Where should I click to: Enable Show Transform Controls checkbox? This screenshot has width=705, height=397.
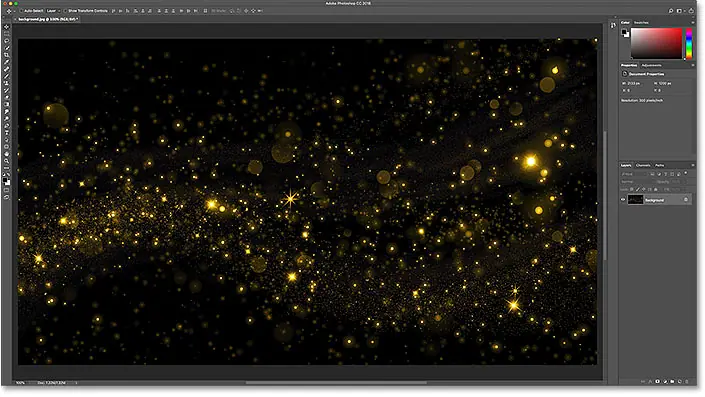coord(65,10)
